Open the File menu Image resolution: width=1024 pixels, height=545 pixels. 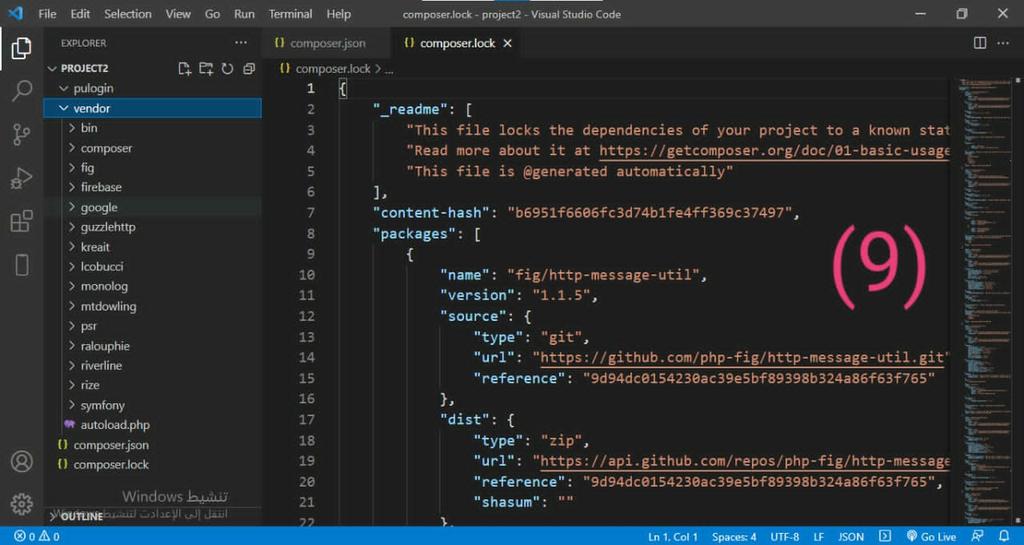pos(47,14)
